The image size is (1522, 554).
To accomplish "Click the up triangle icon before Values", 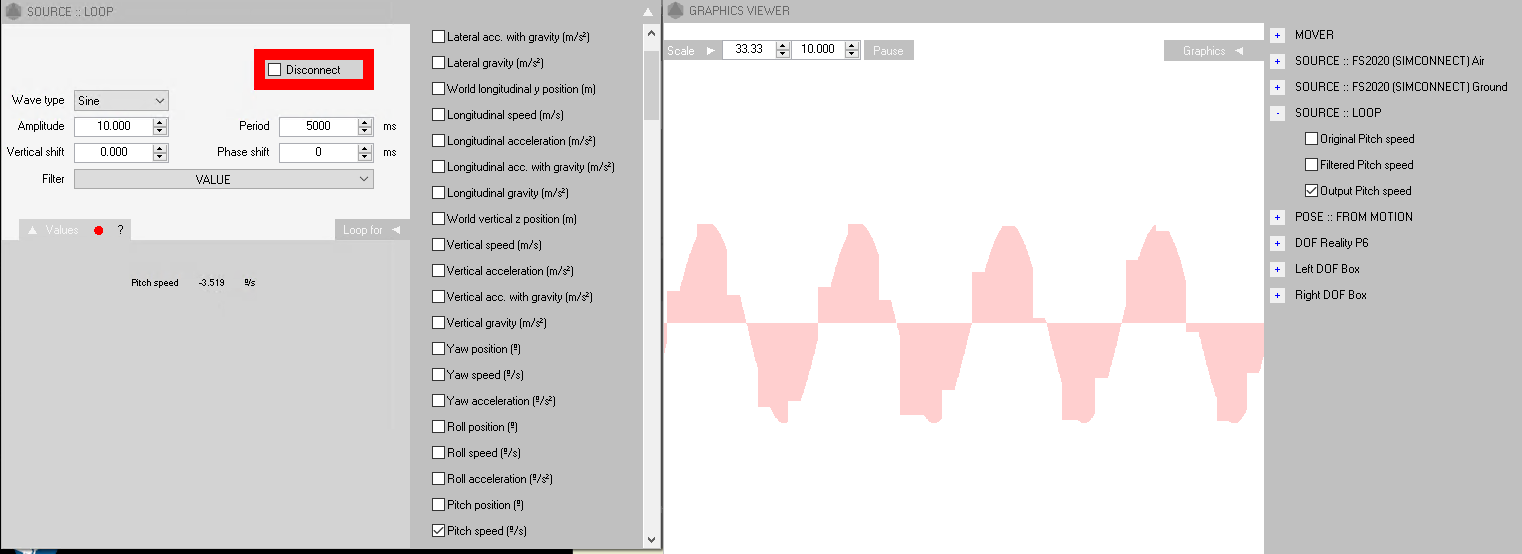I will 33,230.
